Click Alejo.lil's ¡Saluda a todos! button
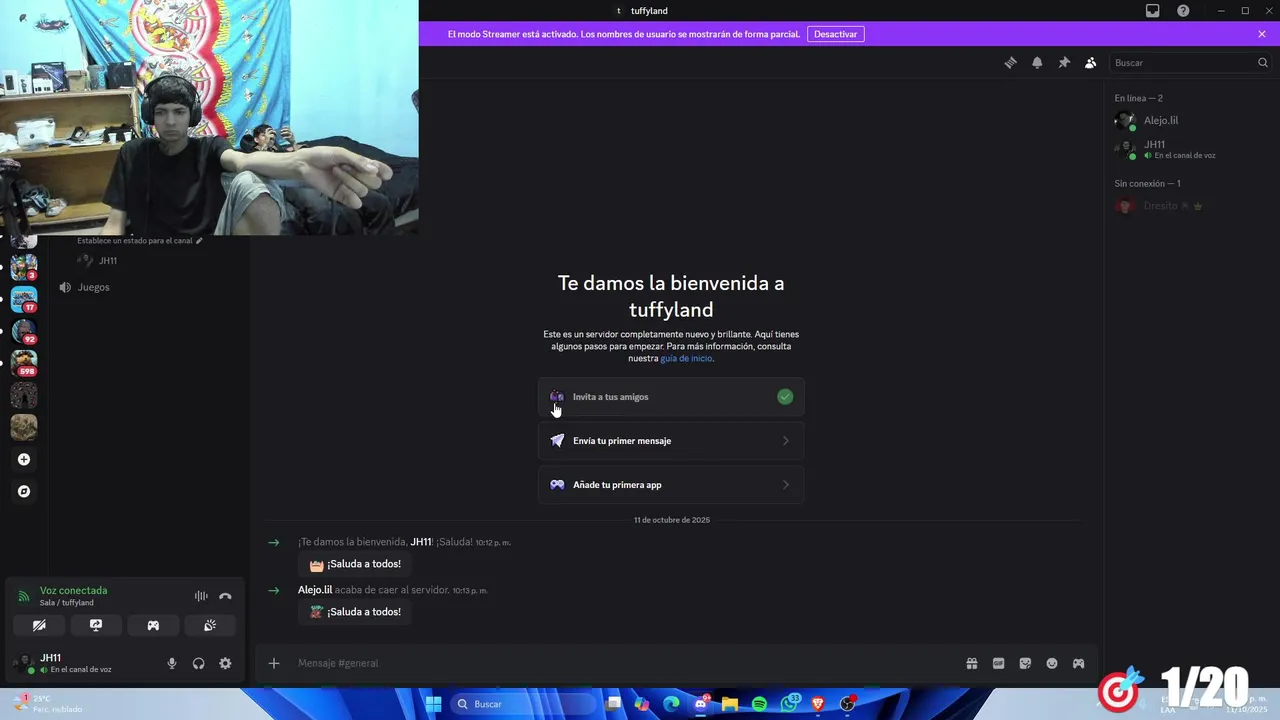Image resolution: width=1280 pixels, height=720 pixels. (x=355, y=612)
